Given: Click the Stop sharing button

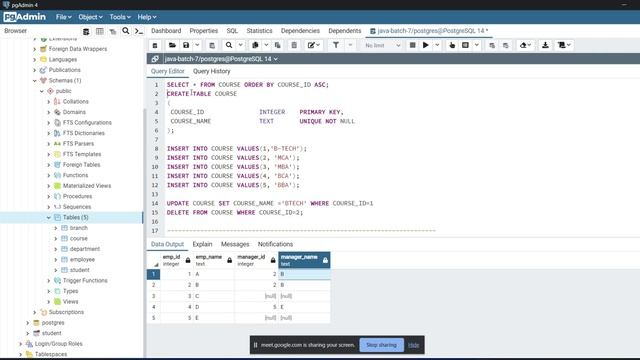Looking at the screenshot, I should (381, 345).
